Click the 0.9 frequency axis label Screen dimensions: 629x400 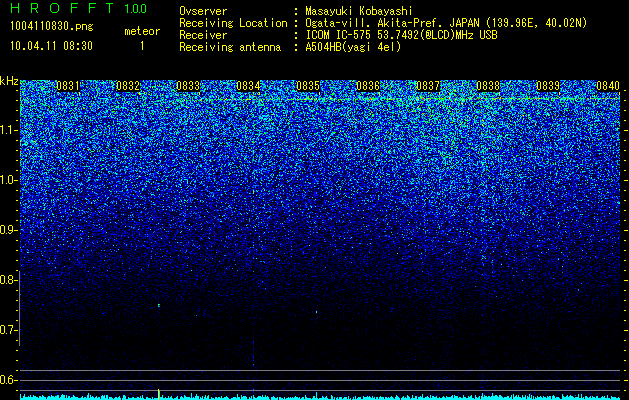[x=8, y=230]
